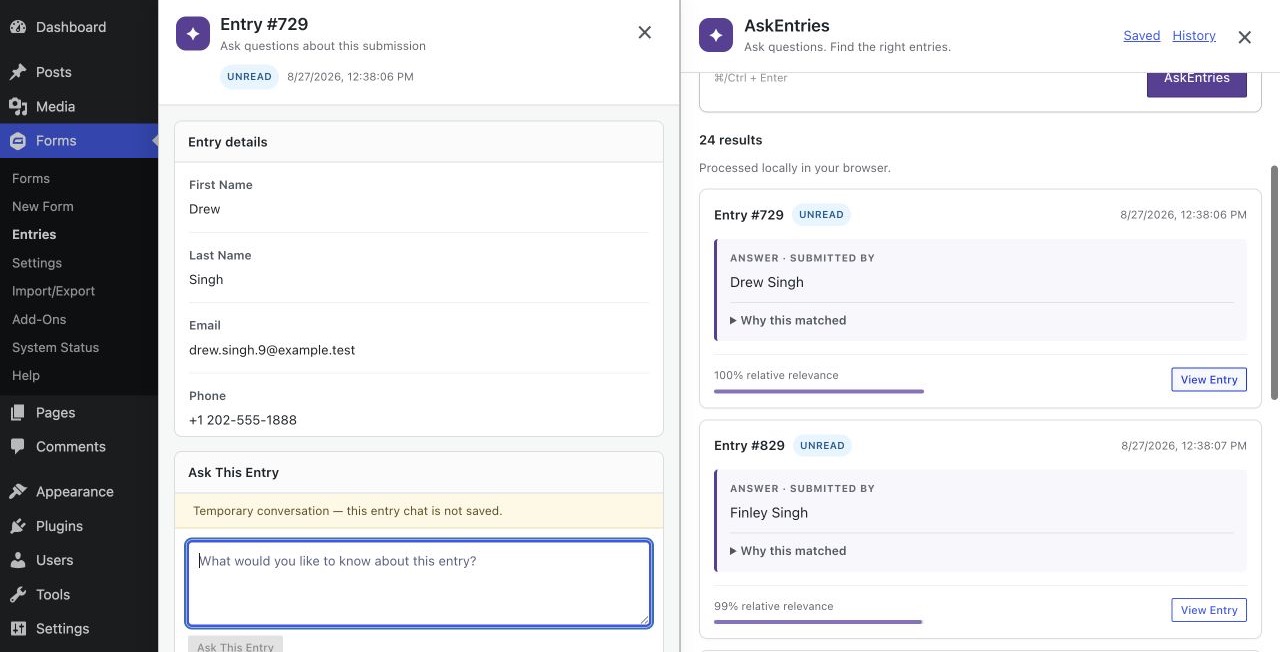
Task: Click the purple sparkle icon beside AskEntries title
Action: point(716,35)
